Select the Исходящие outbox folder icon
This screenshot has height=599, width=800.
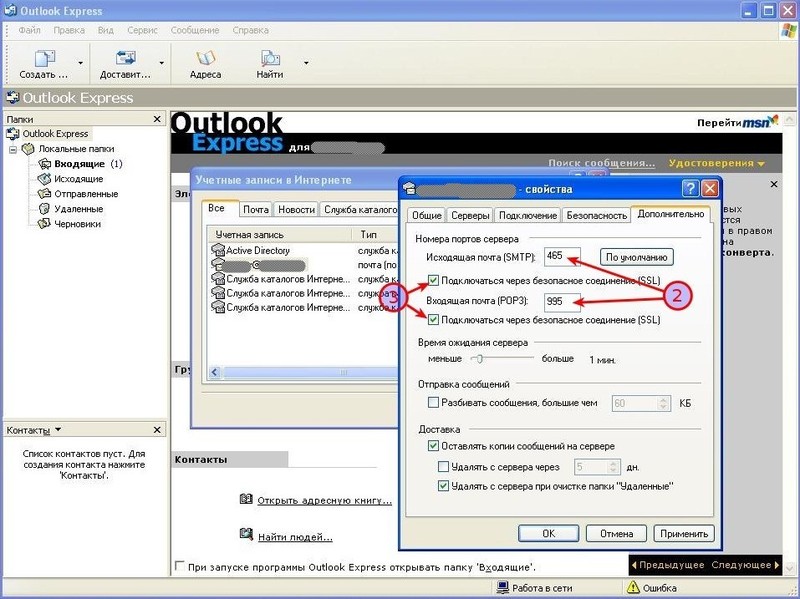click(44, 179)
